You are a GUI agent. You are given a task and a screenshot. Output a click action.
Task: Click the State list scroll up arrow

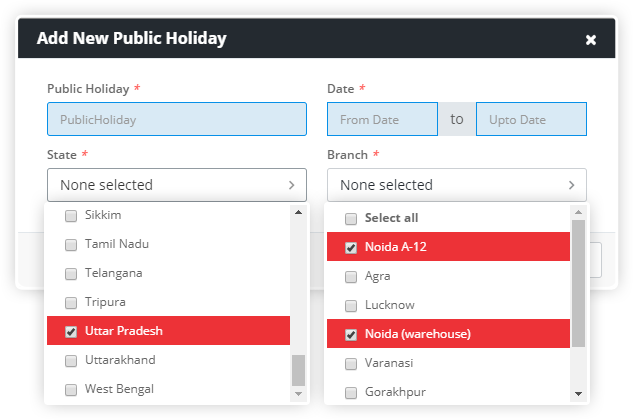point(298,212)
